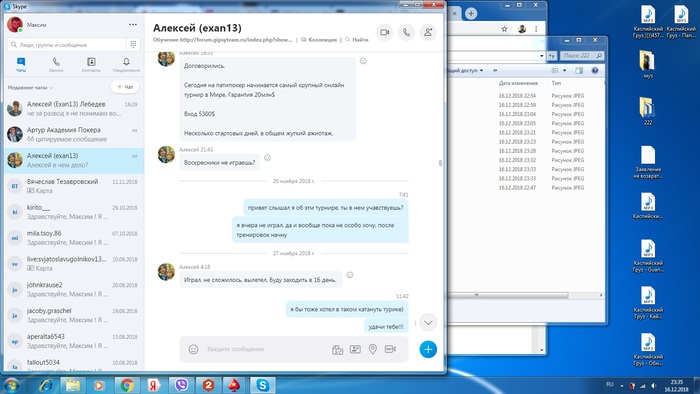
Task: Select the 'Заявление на возврат' desktop file
Action: 648,162
